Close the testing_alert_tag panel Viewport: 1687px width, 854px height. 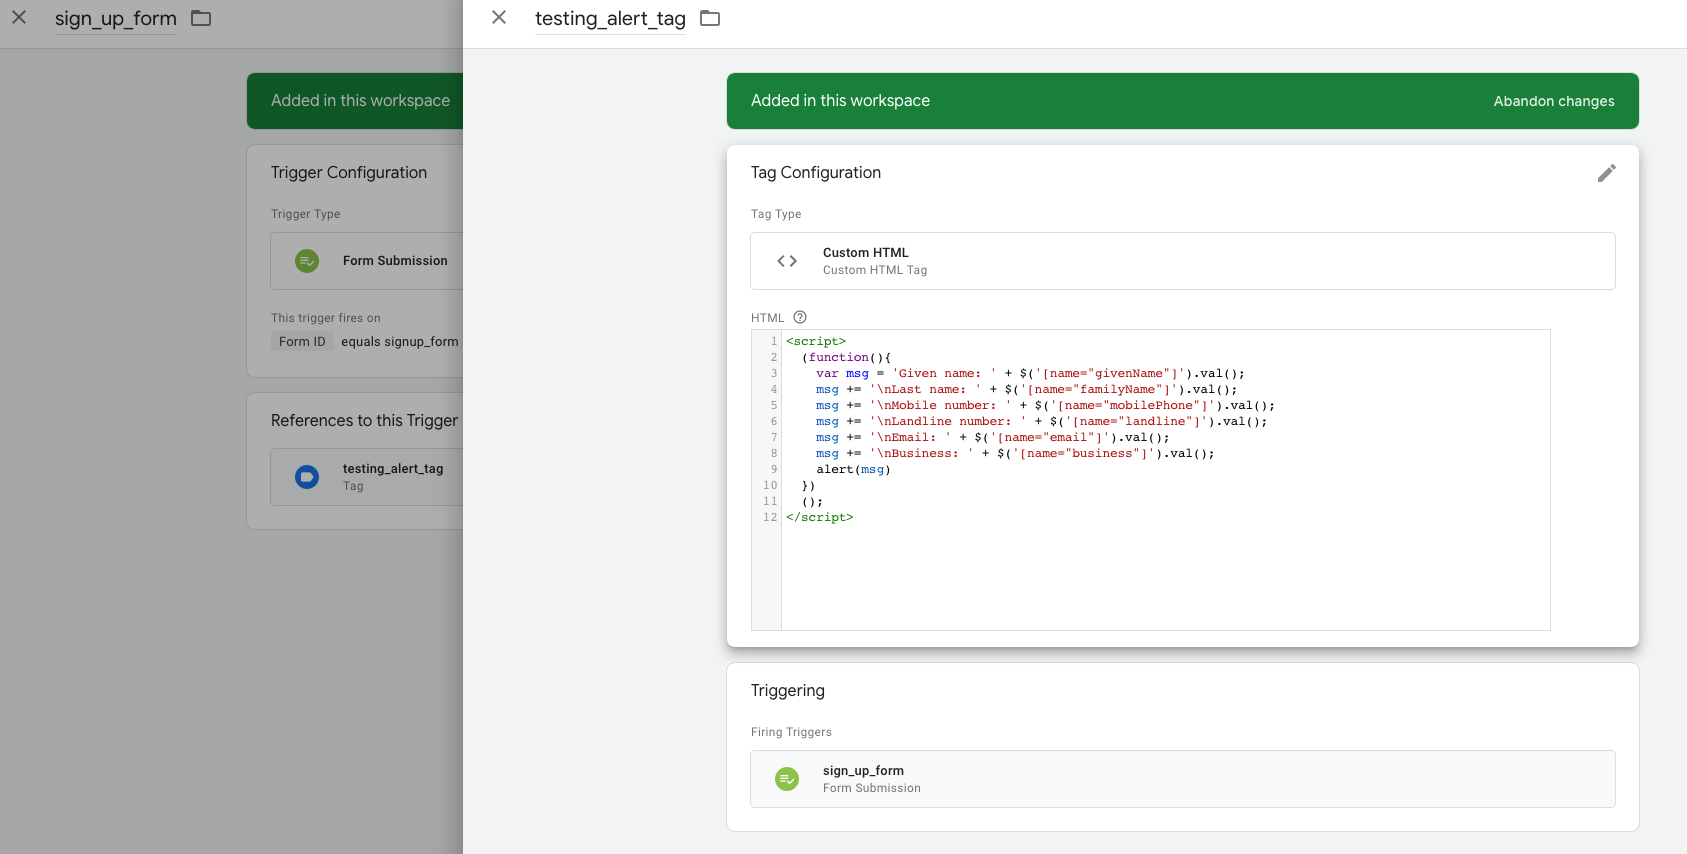tap(499, 17)
